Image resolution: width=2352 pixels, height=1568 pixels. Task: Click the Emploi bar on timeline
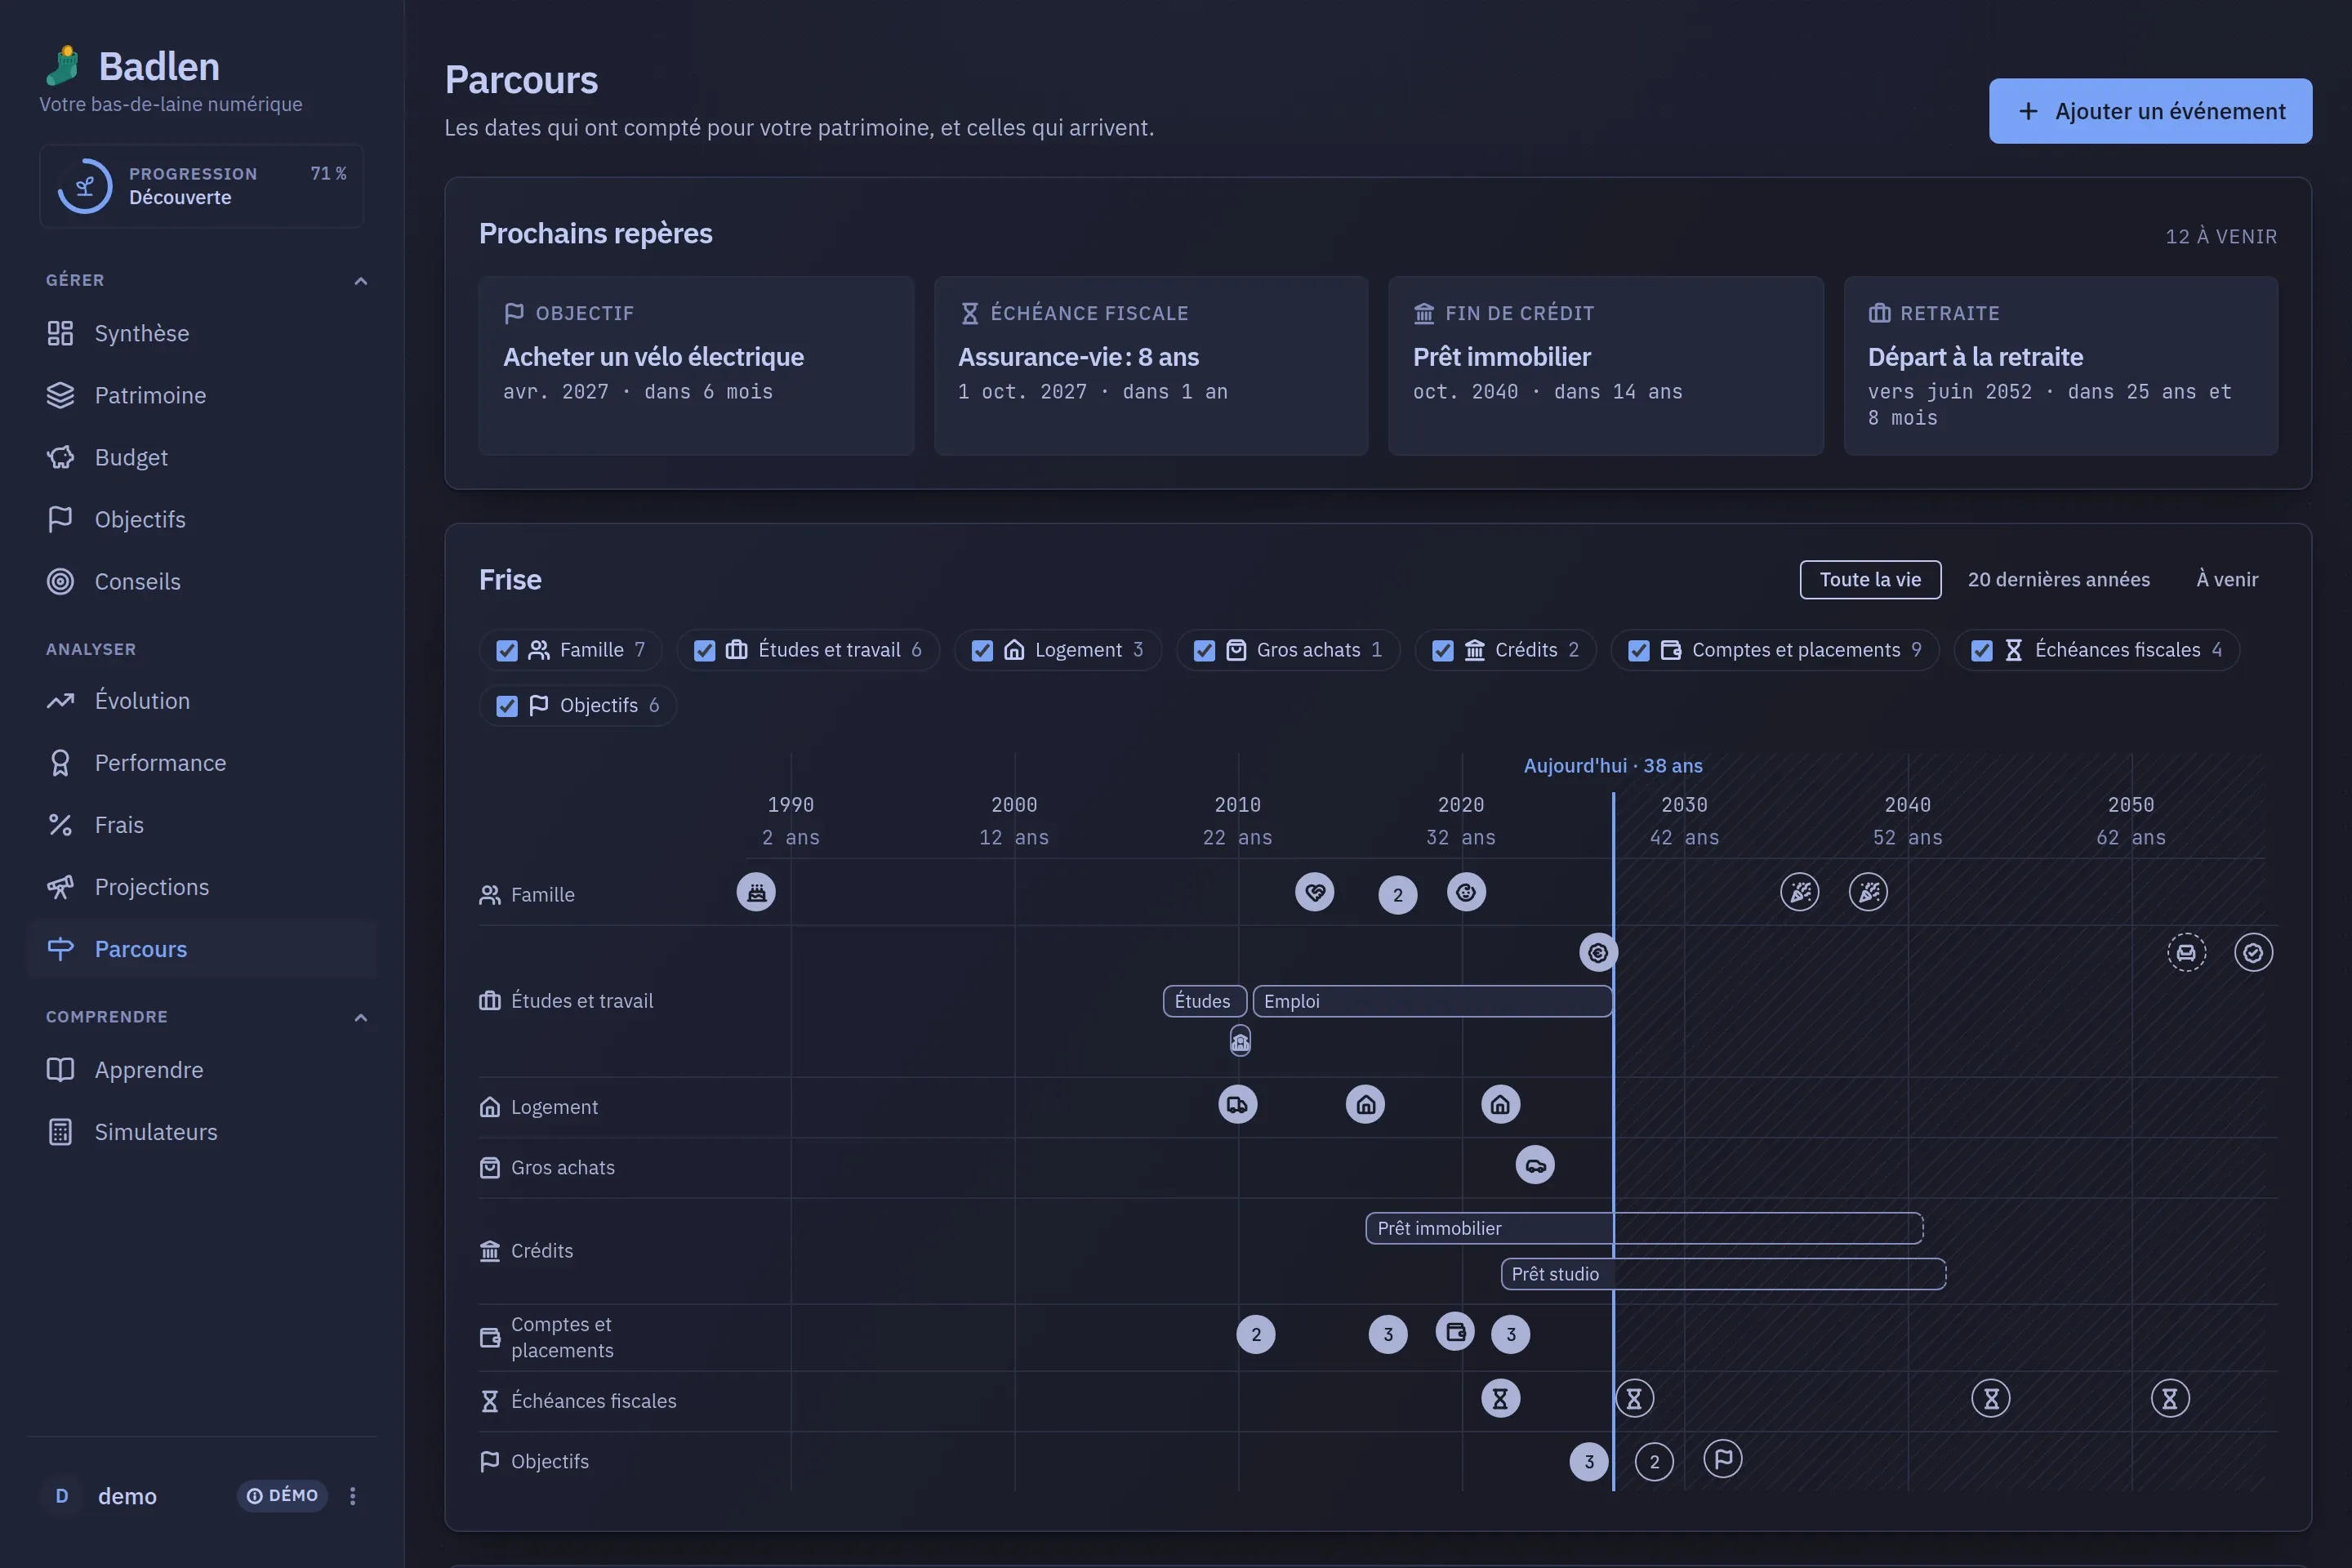(1432, 1001)
